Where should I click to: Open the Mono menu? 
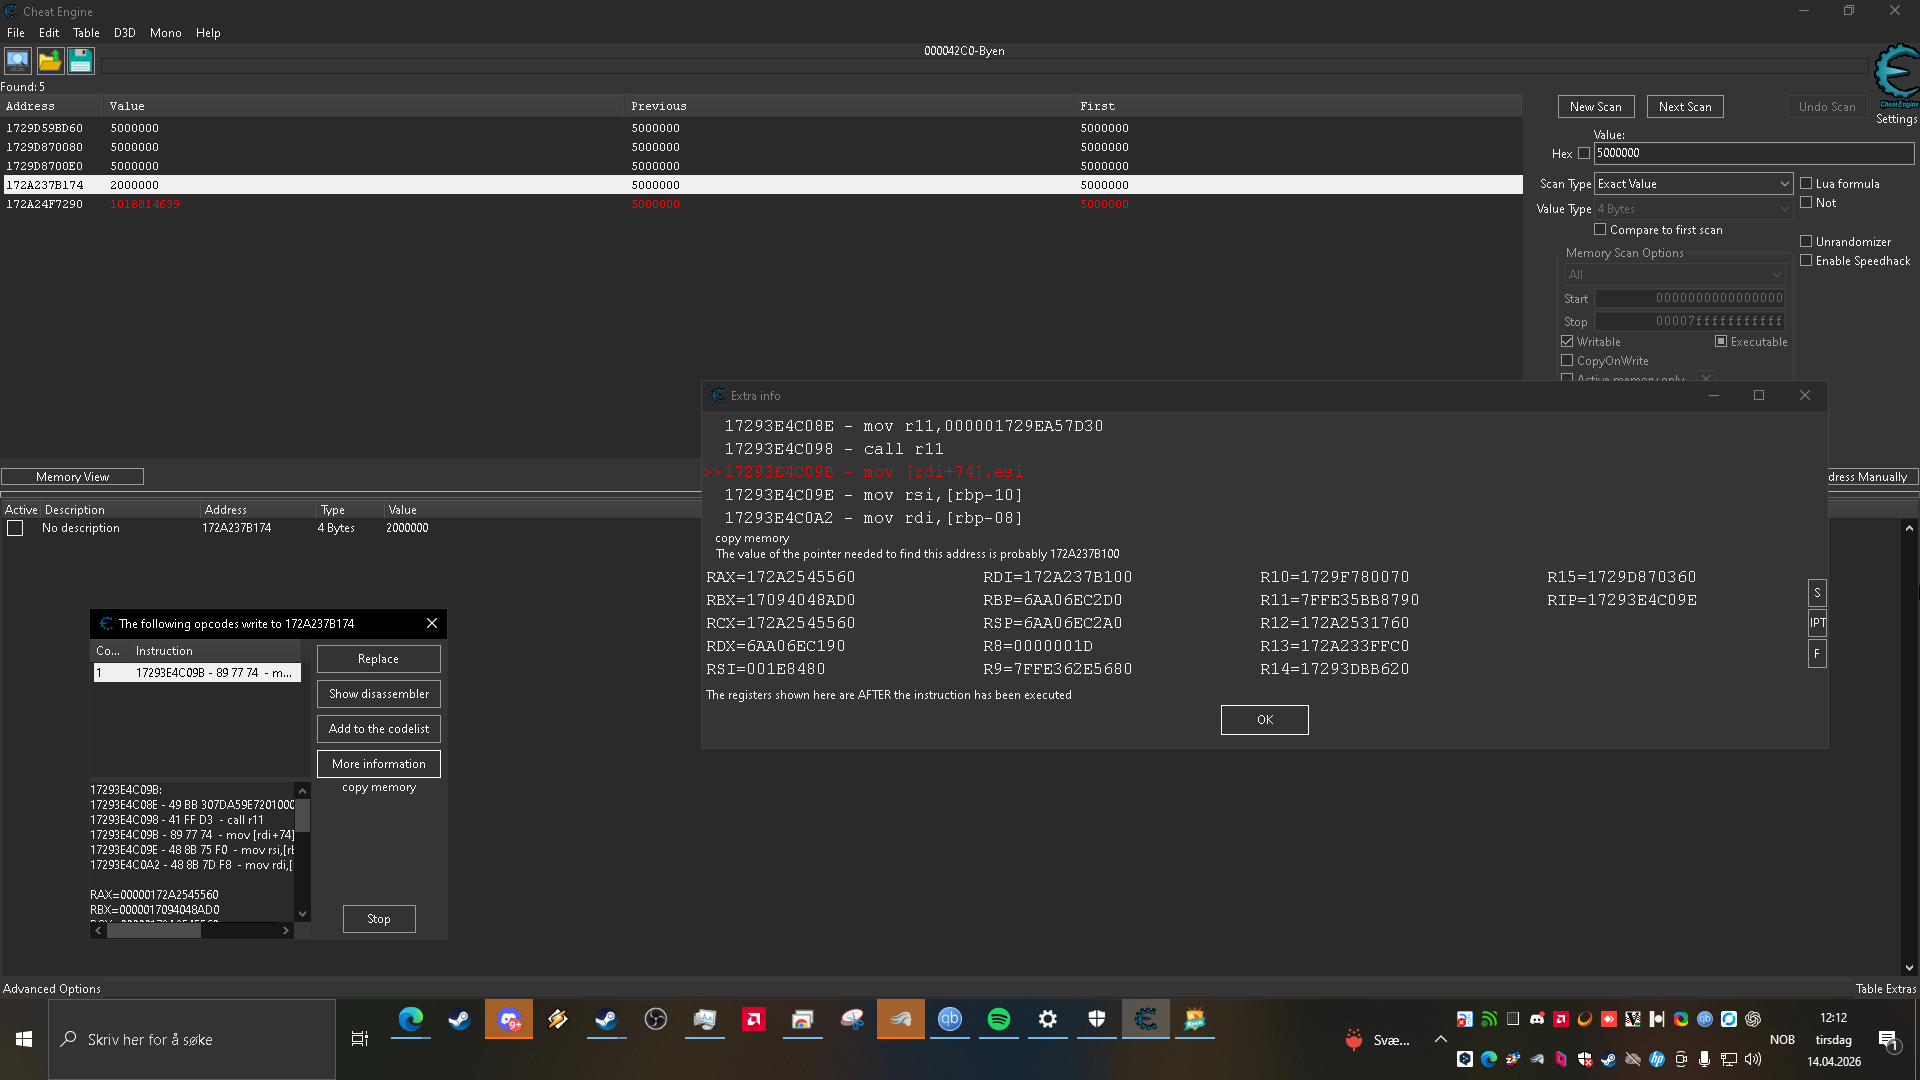(x=165, y=33)
